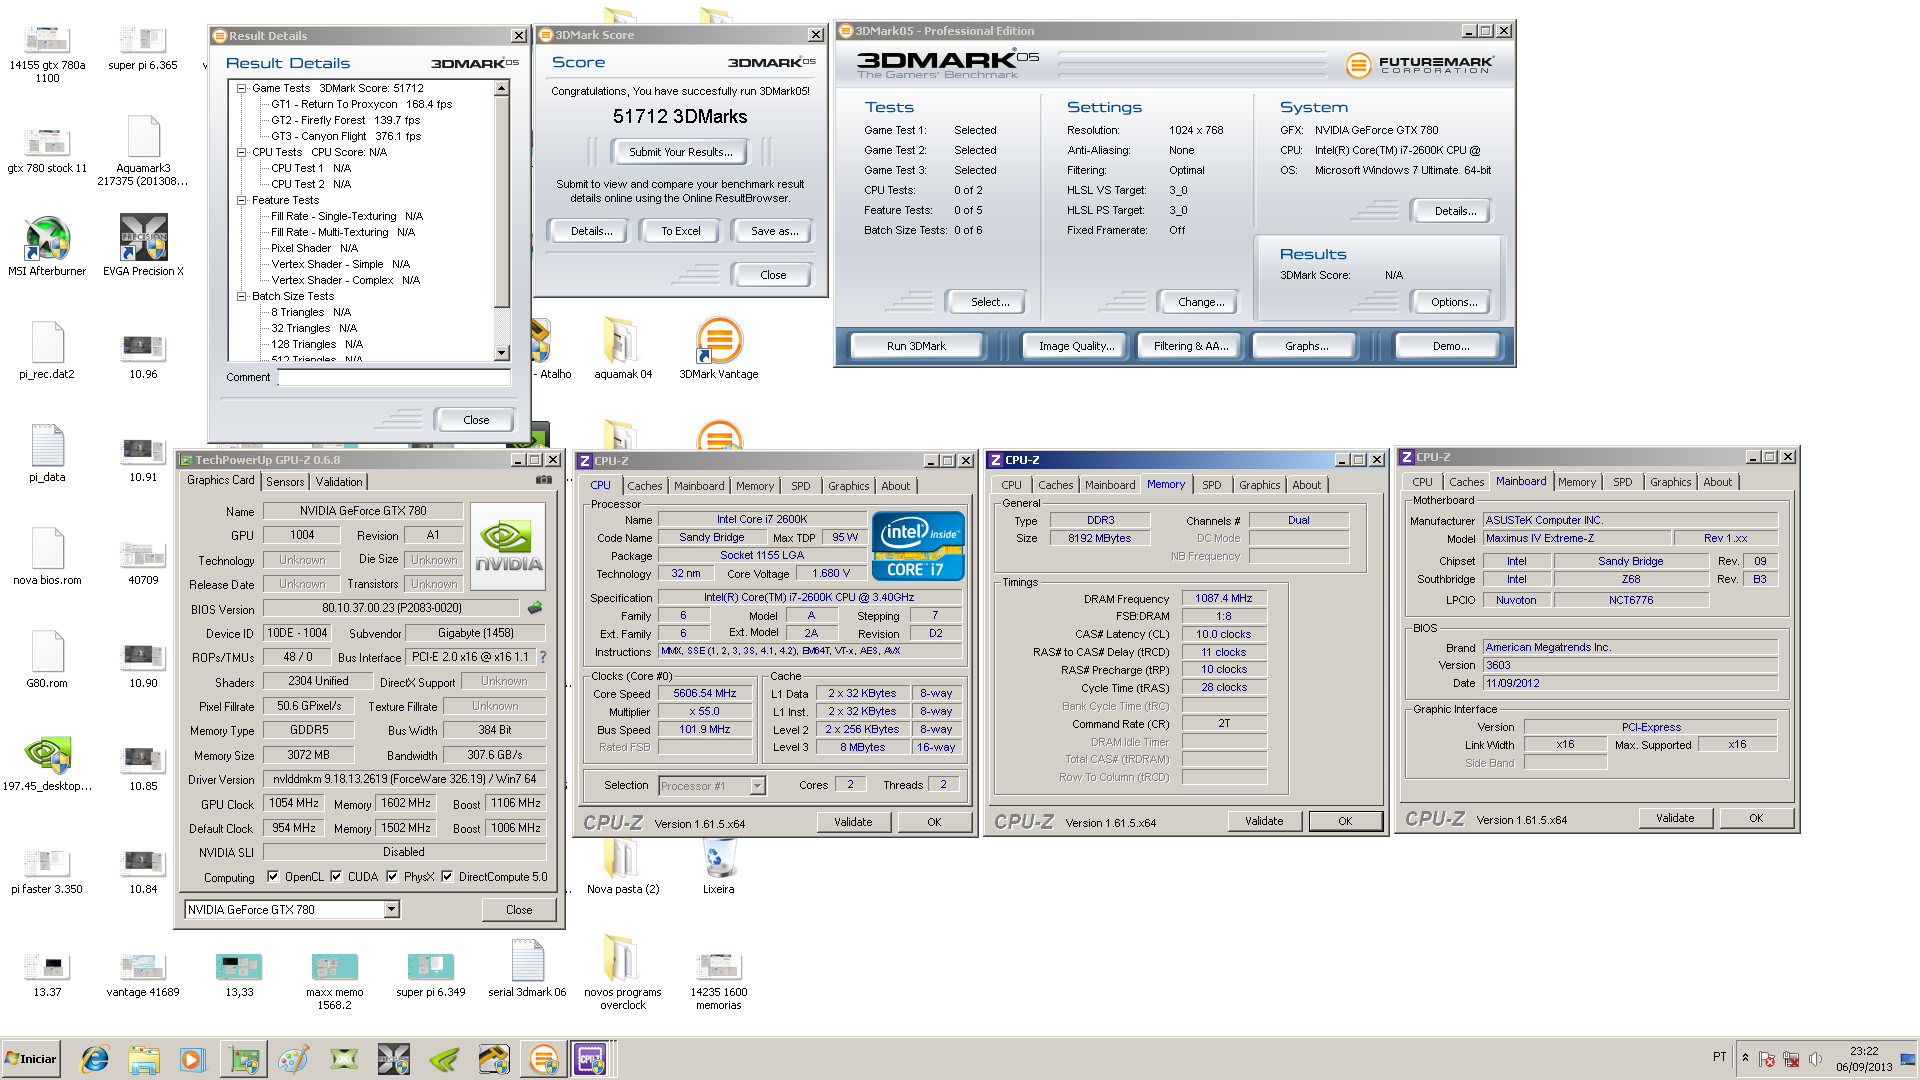Open NVIDIA green logo icon in taskbar
1920x1080 pixels.
click(x=444, y=1059)
